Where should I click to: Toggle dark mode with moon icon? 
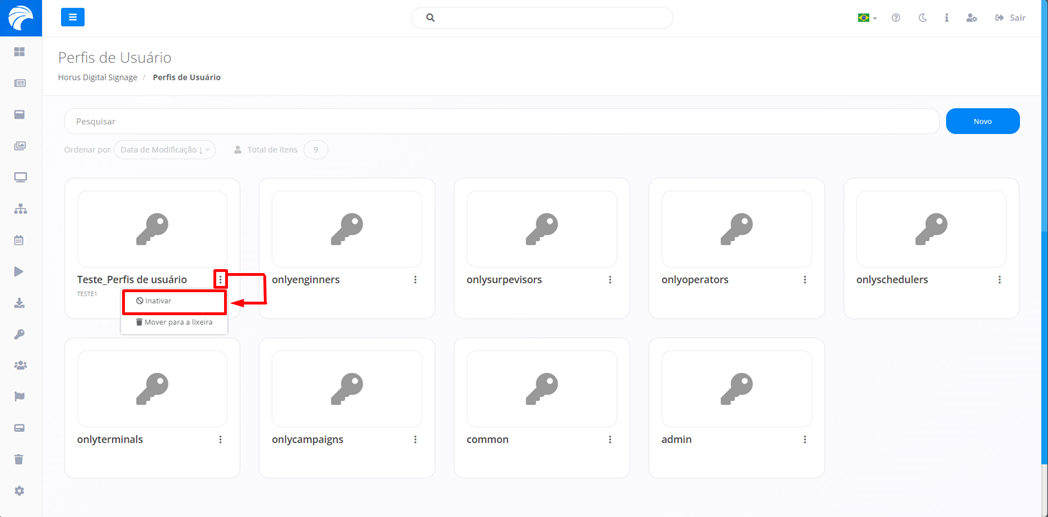coord(922,18)
